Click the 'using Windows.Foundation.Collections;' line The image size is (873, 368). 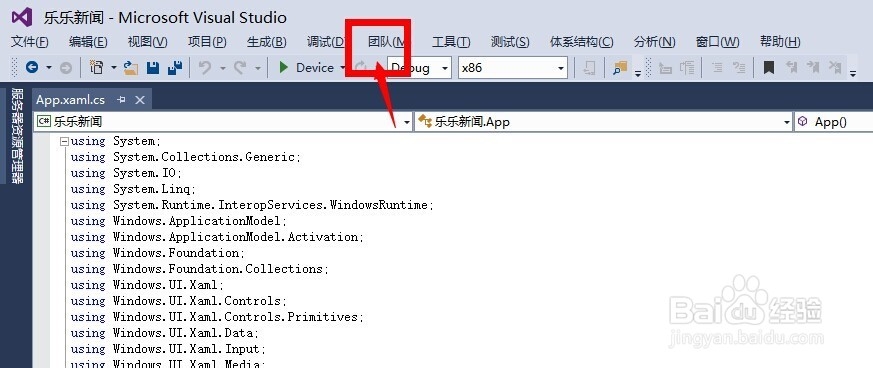(x=200, y=269)
